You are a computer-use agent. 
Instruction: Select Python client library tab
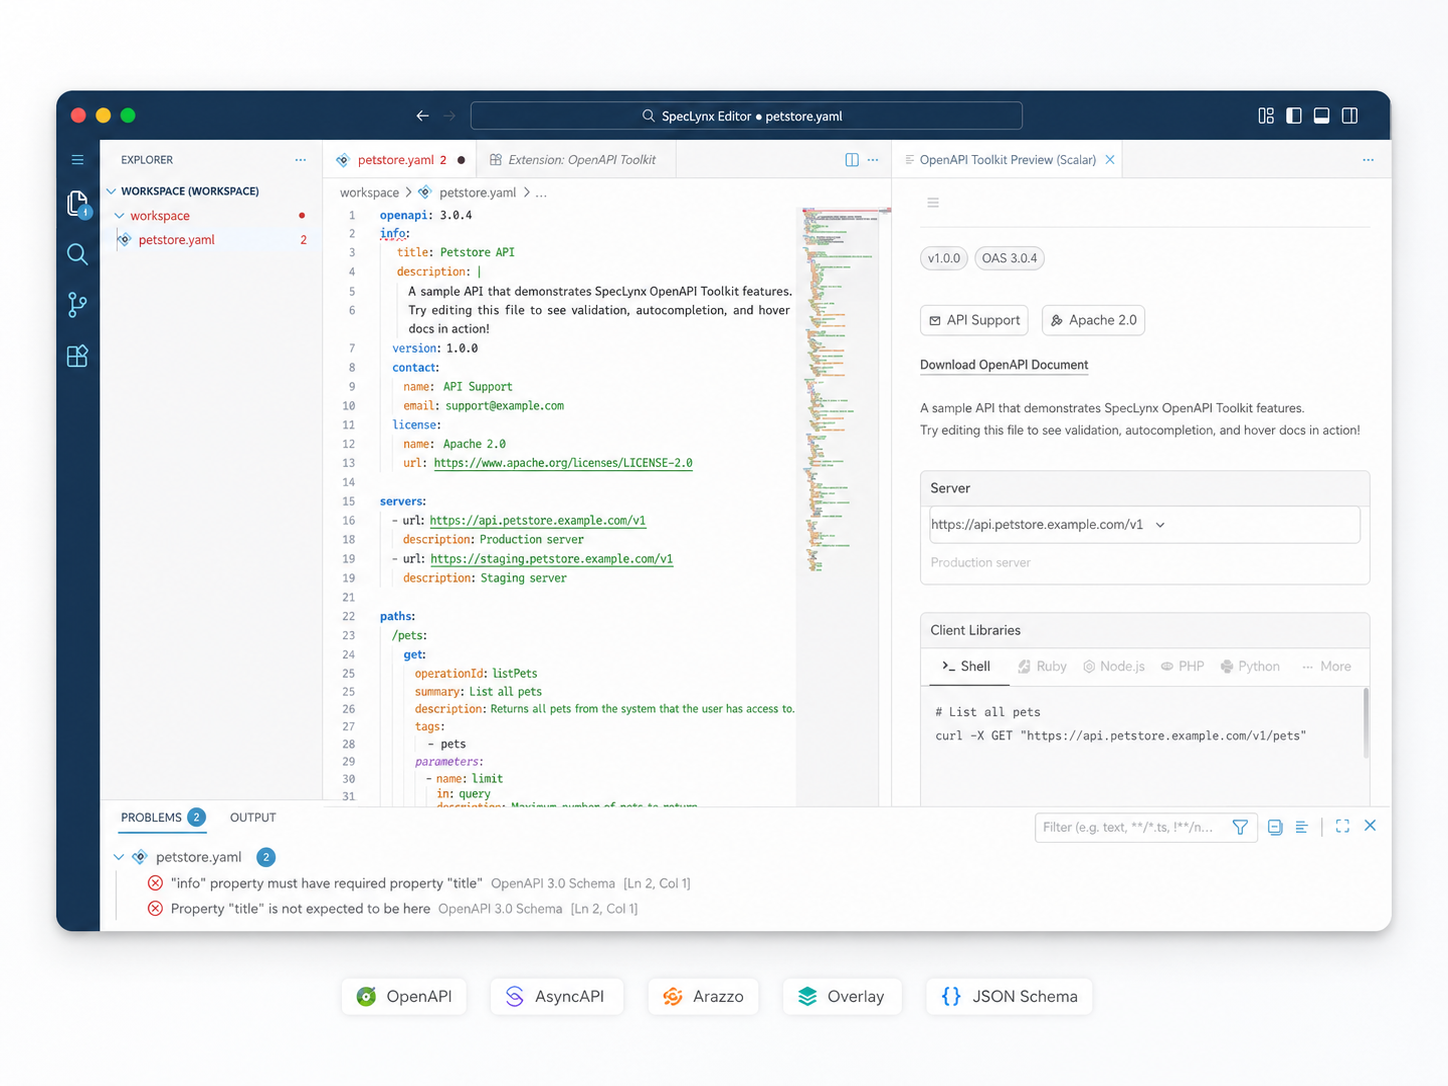click(1250, 667)
